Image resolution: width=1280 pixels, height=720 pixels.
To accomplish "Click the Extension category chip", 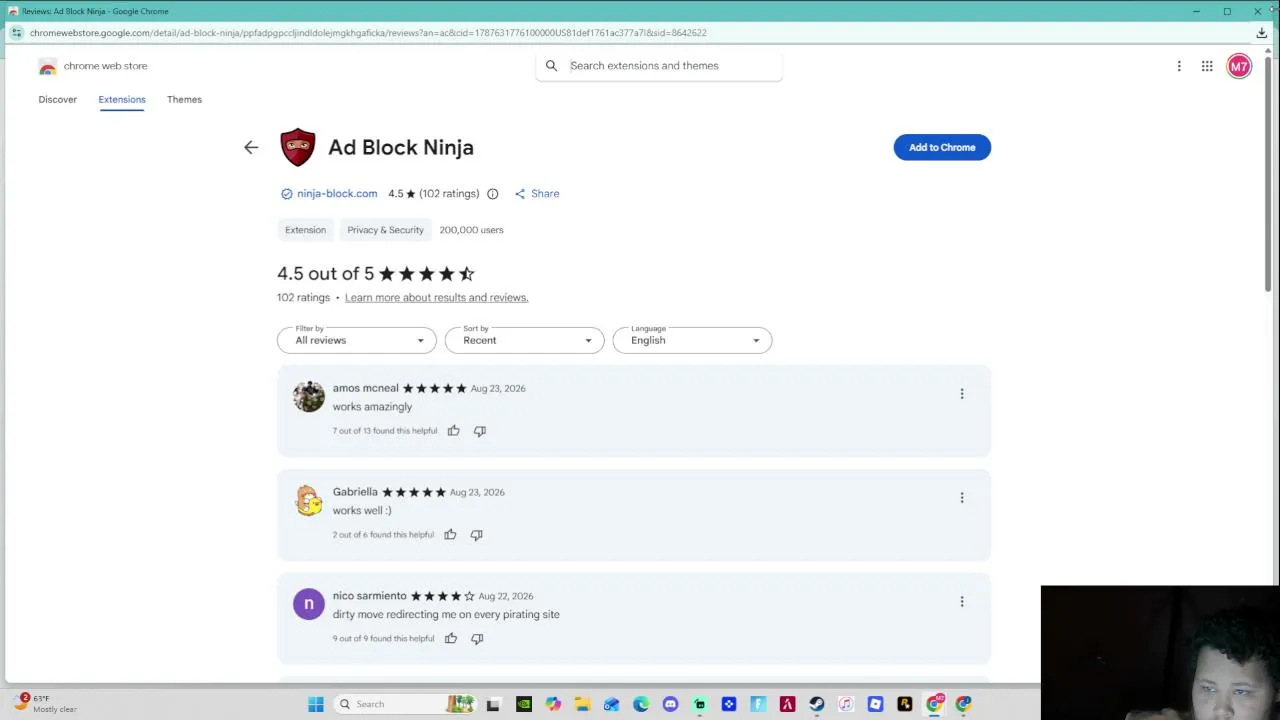I will [305, 230].
